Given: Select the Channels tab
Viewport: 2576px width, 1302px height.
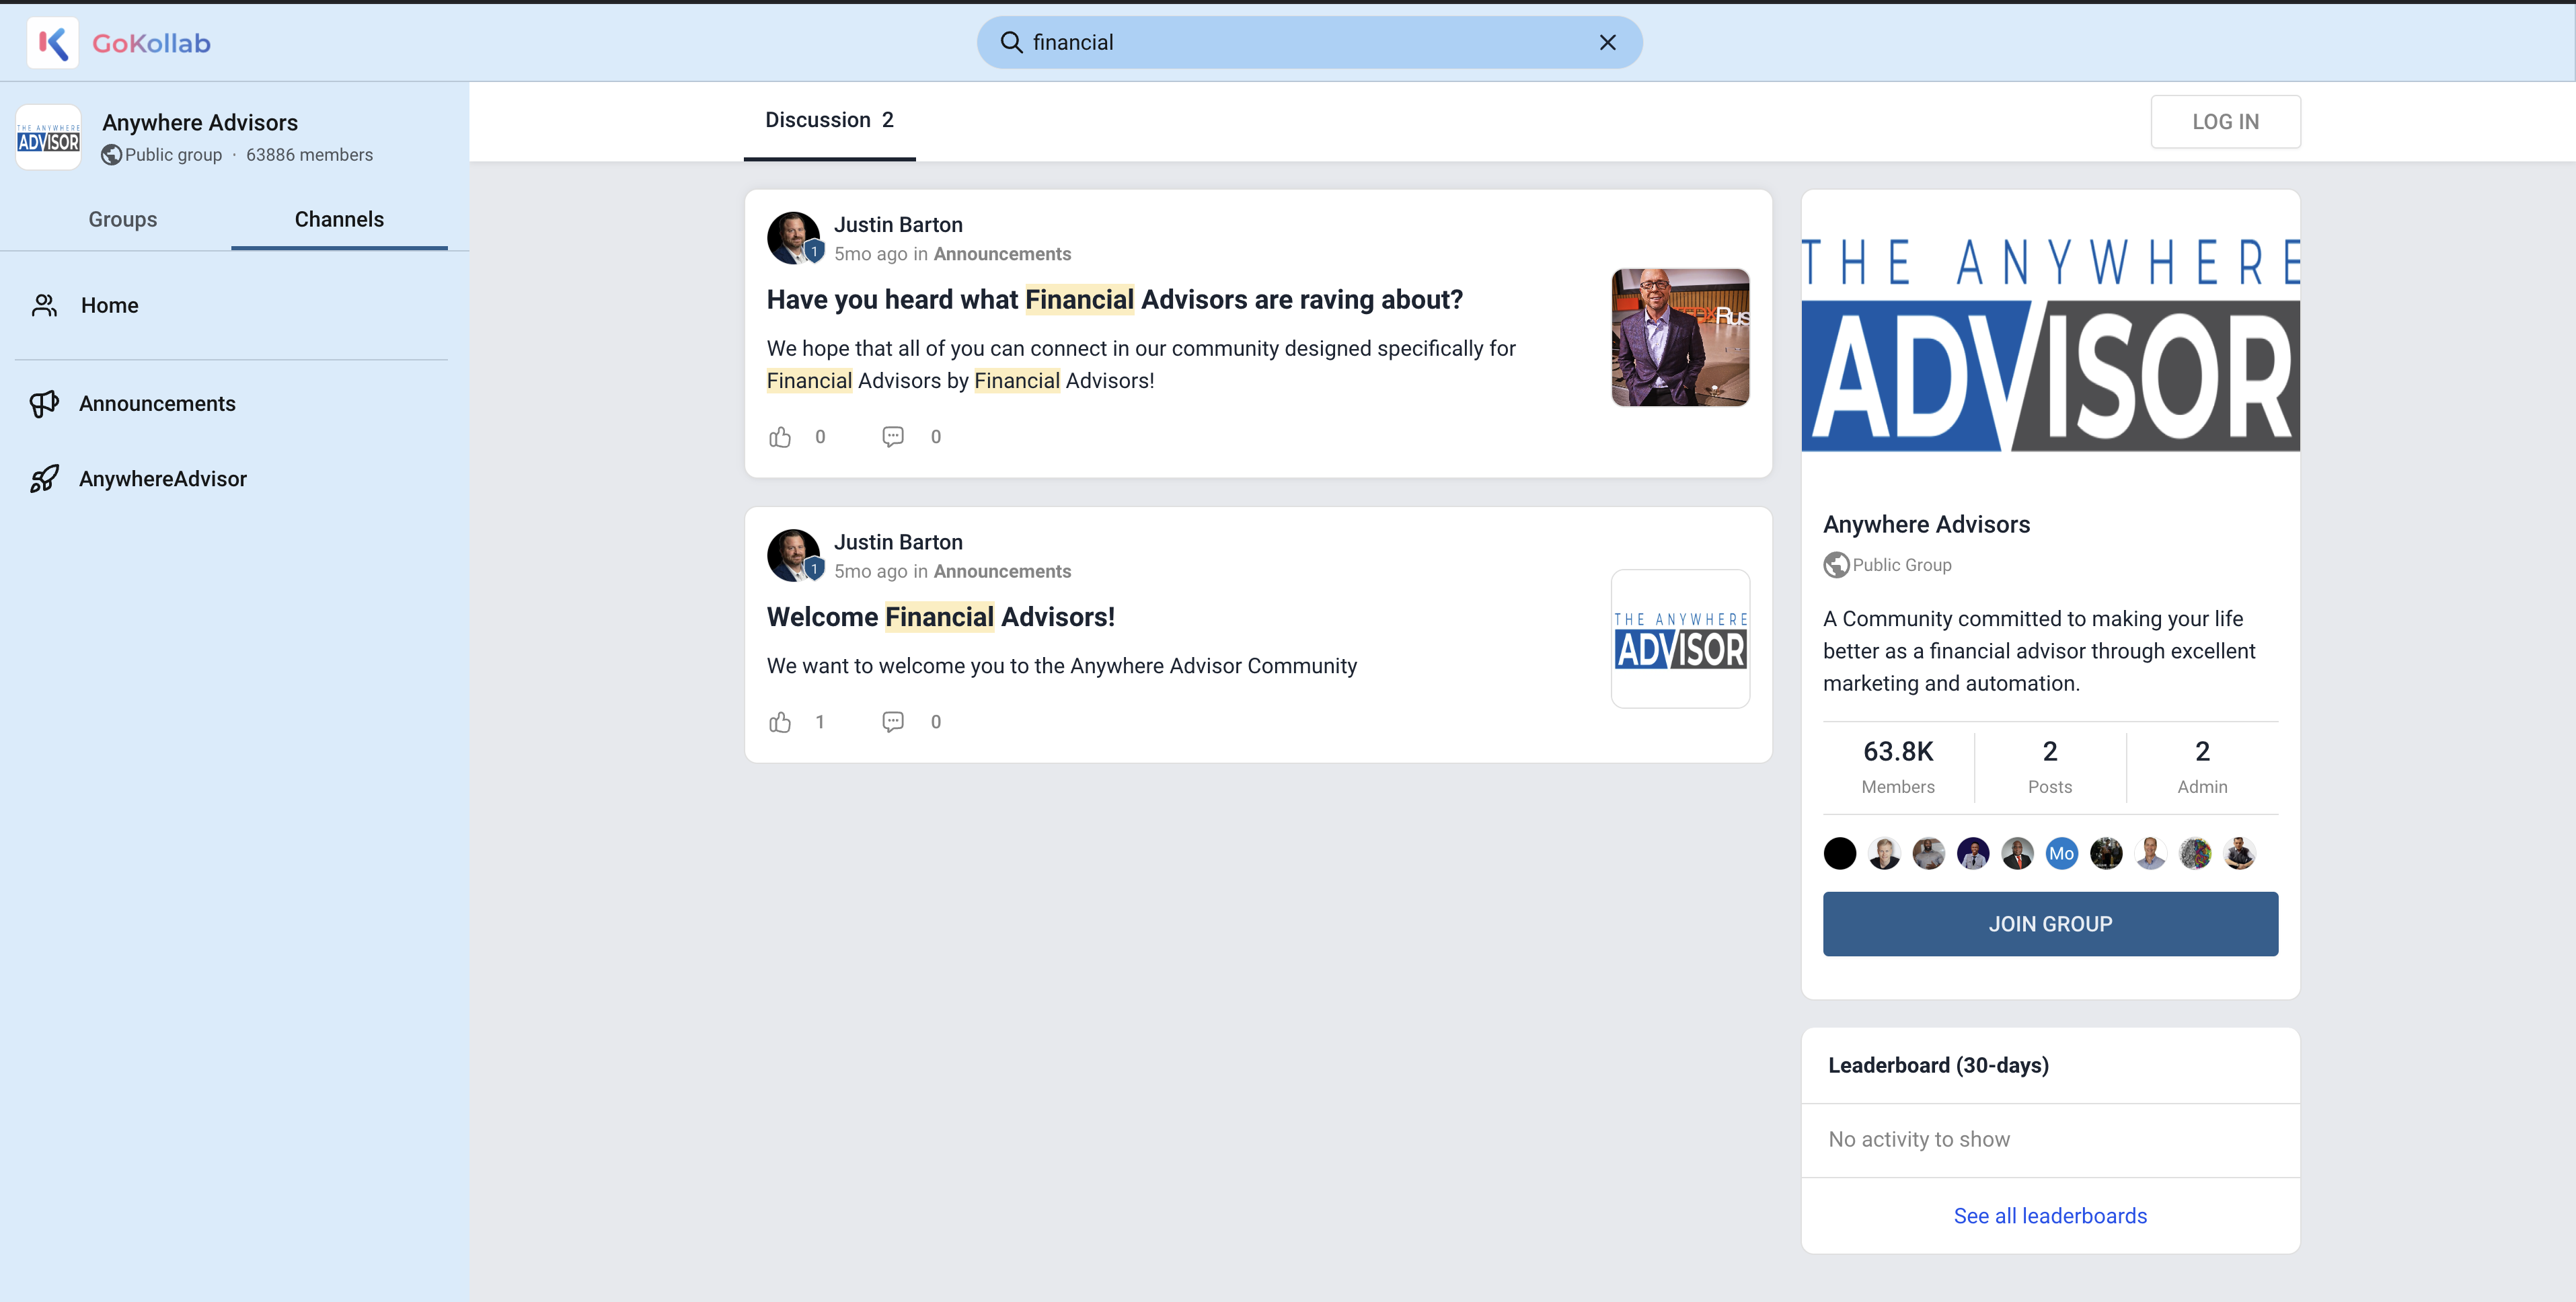Looking at the screenshot, I should [339, 220].
